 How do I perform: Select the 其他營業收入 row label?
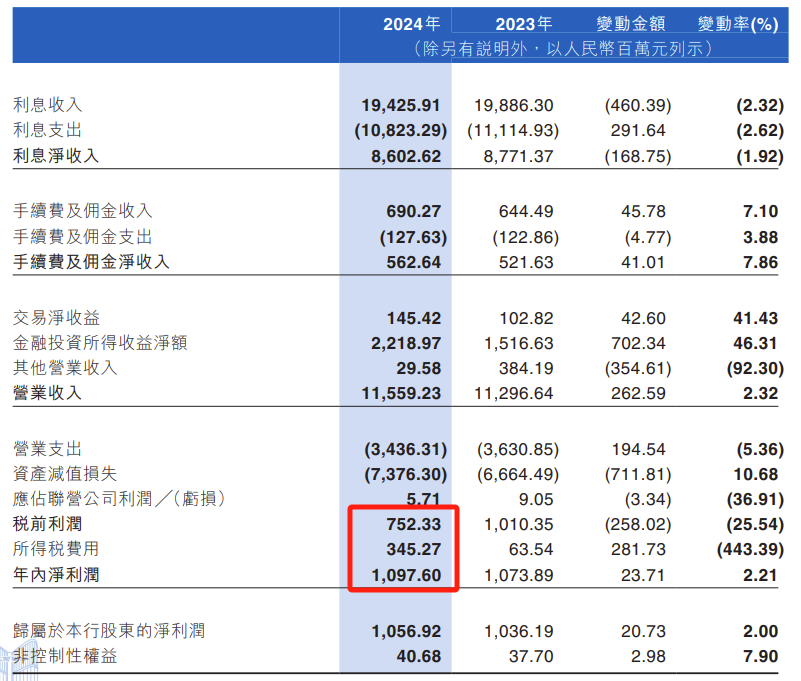[65, 368]
